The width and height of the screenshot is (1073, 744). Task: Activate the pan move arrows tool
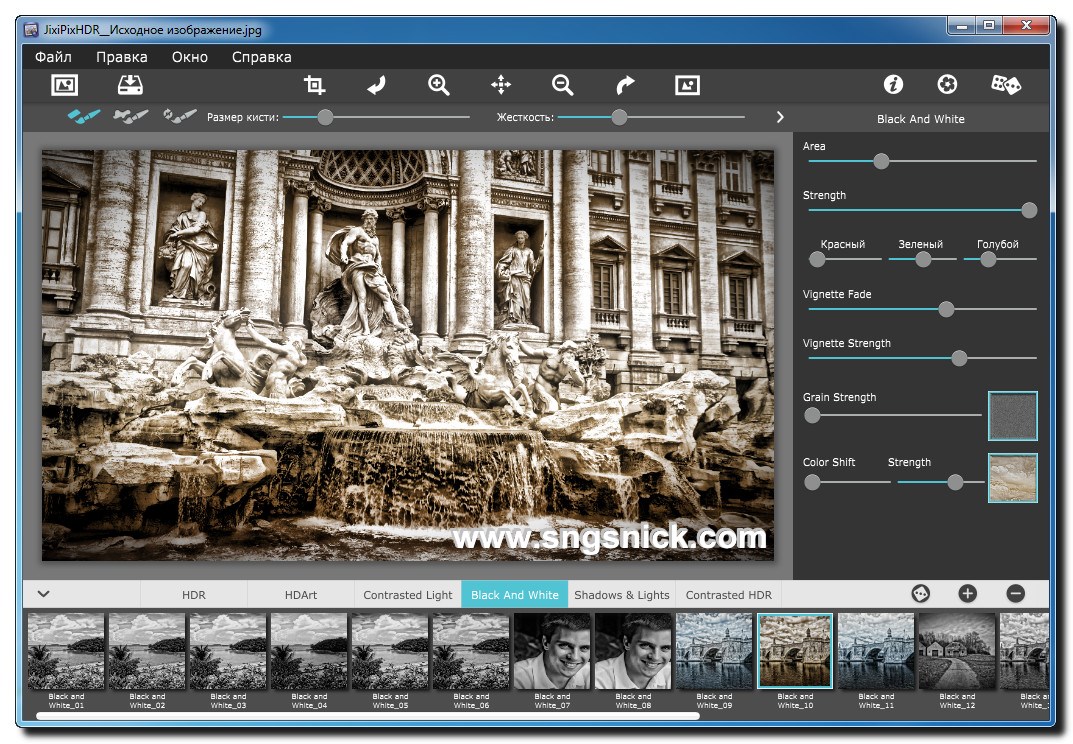501,85
